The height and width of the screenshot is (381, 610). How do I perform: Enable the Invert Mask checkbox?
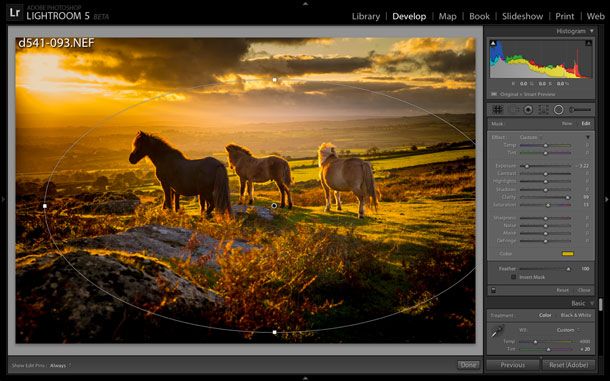(513, 277)
